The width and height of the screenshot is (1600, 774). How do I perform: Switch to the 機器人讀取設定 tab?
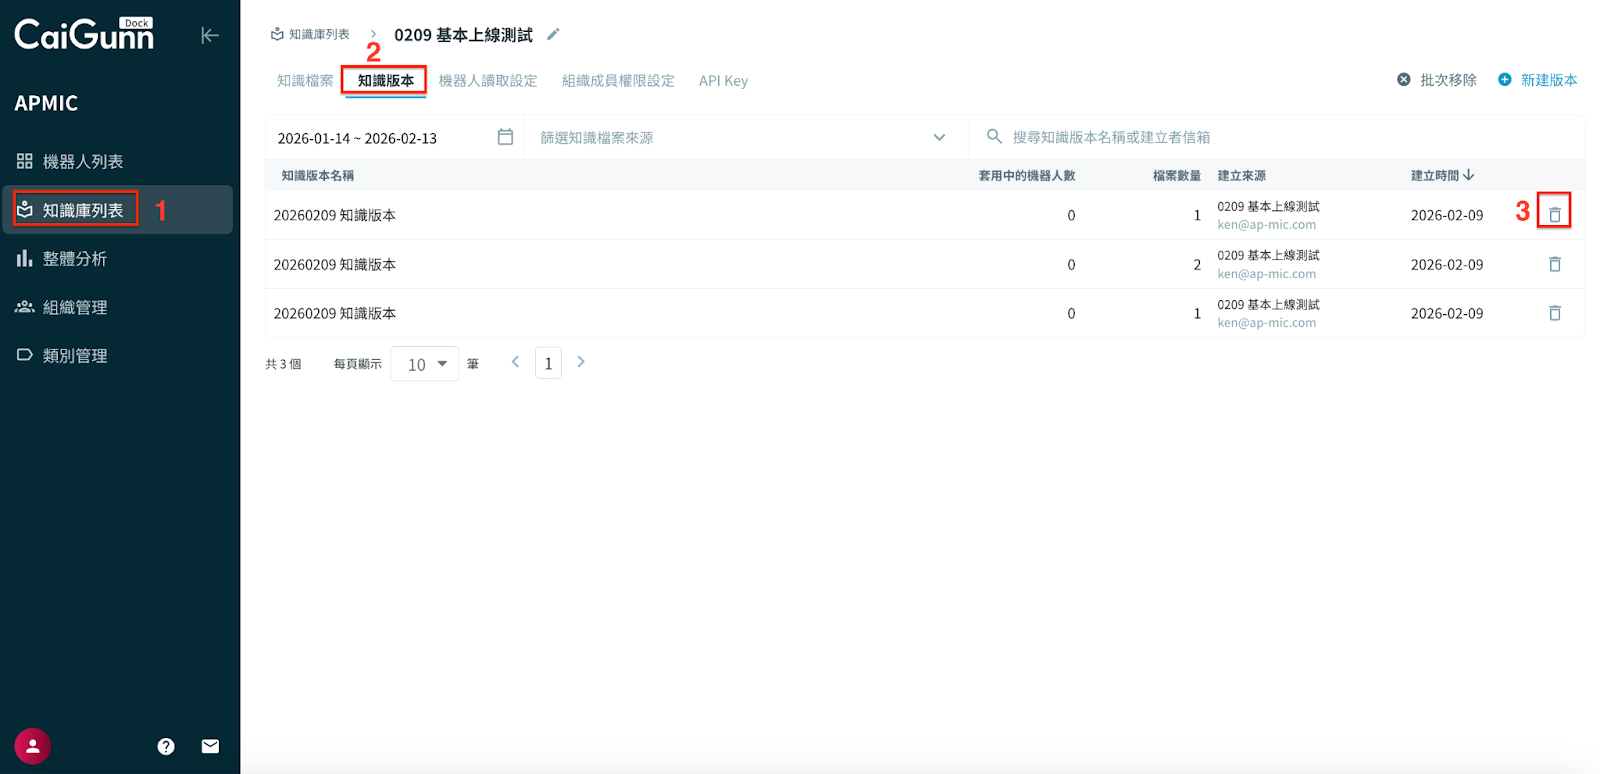(488, 81)
